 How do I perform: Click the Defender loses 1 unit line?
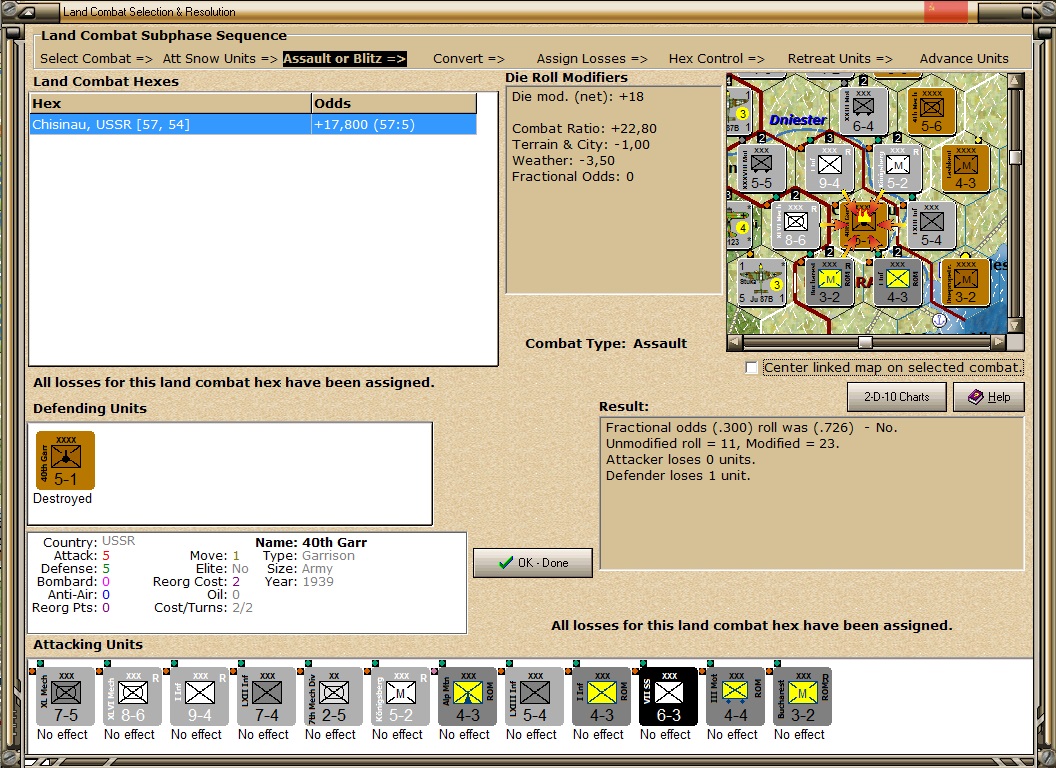point(678,476)
